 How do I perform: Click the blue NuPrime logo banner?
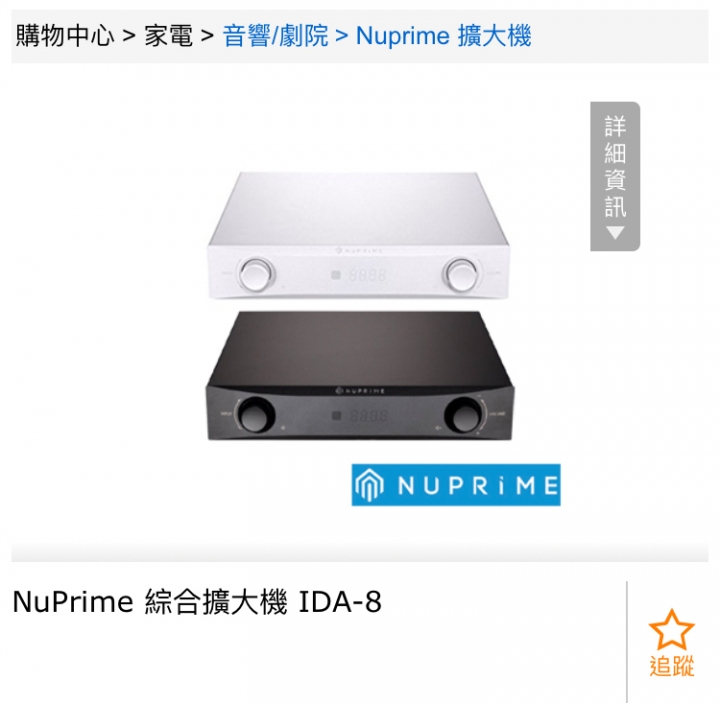pyautogui.click(x=456, y=485)
